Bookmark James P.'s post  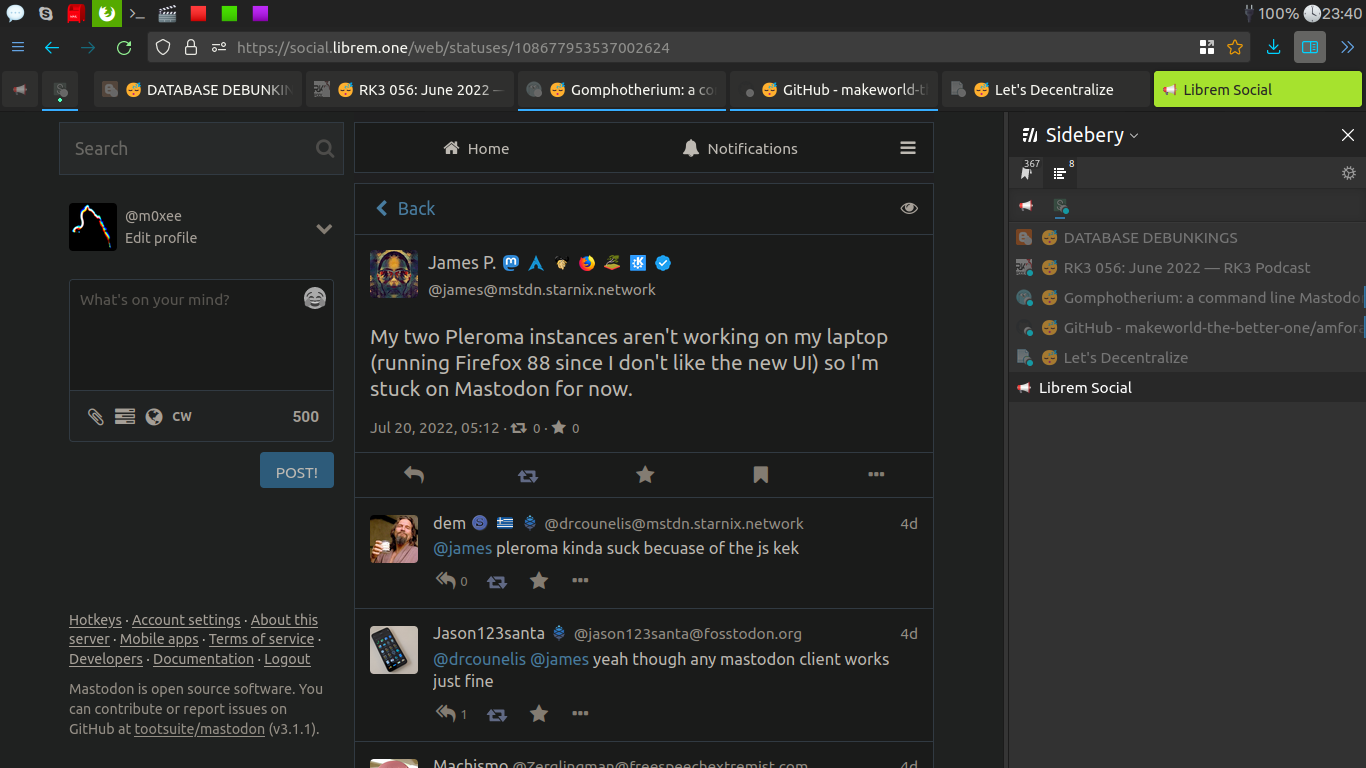(761, 475)
